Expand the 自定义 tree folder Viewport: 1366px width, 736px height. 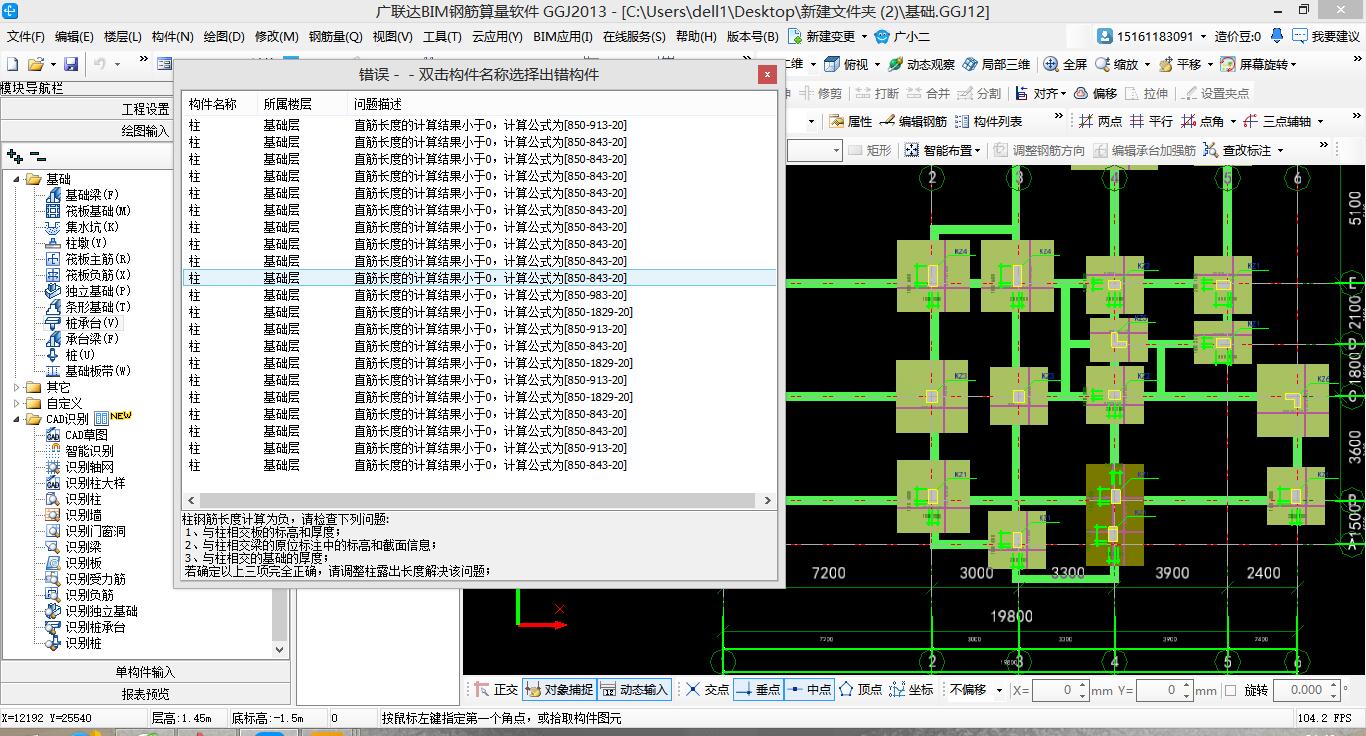click(x=17, y=403)
